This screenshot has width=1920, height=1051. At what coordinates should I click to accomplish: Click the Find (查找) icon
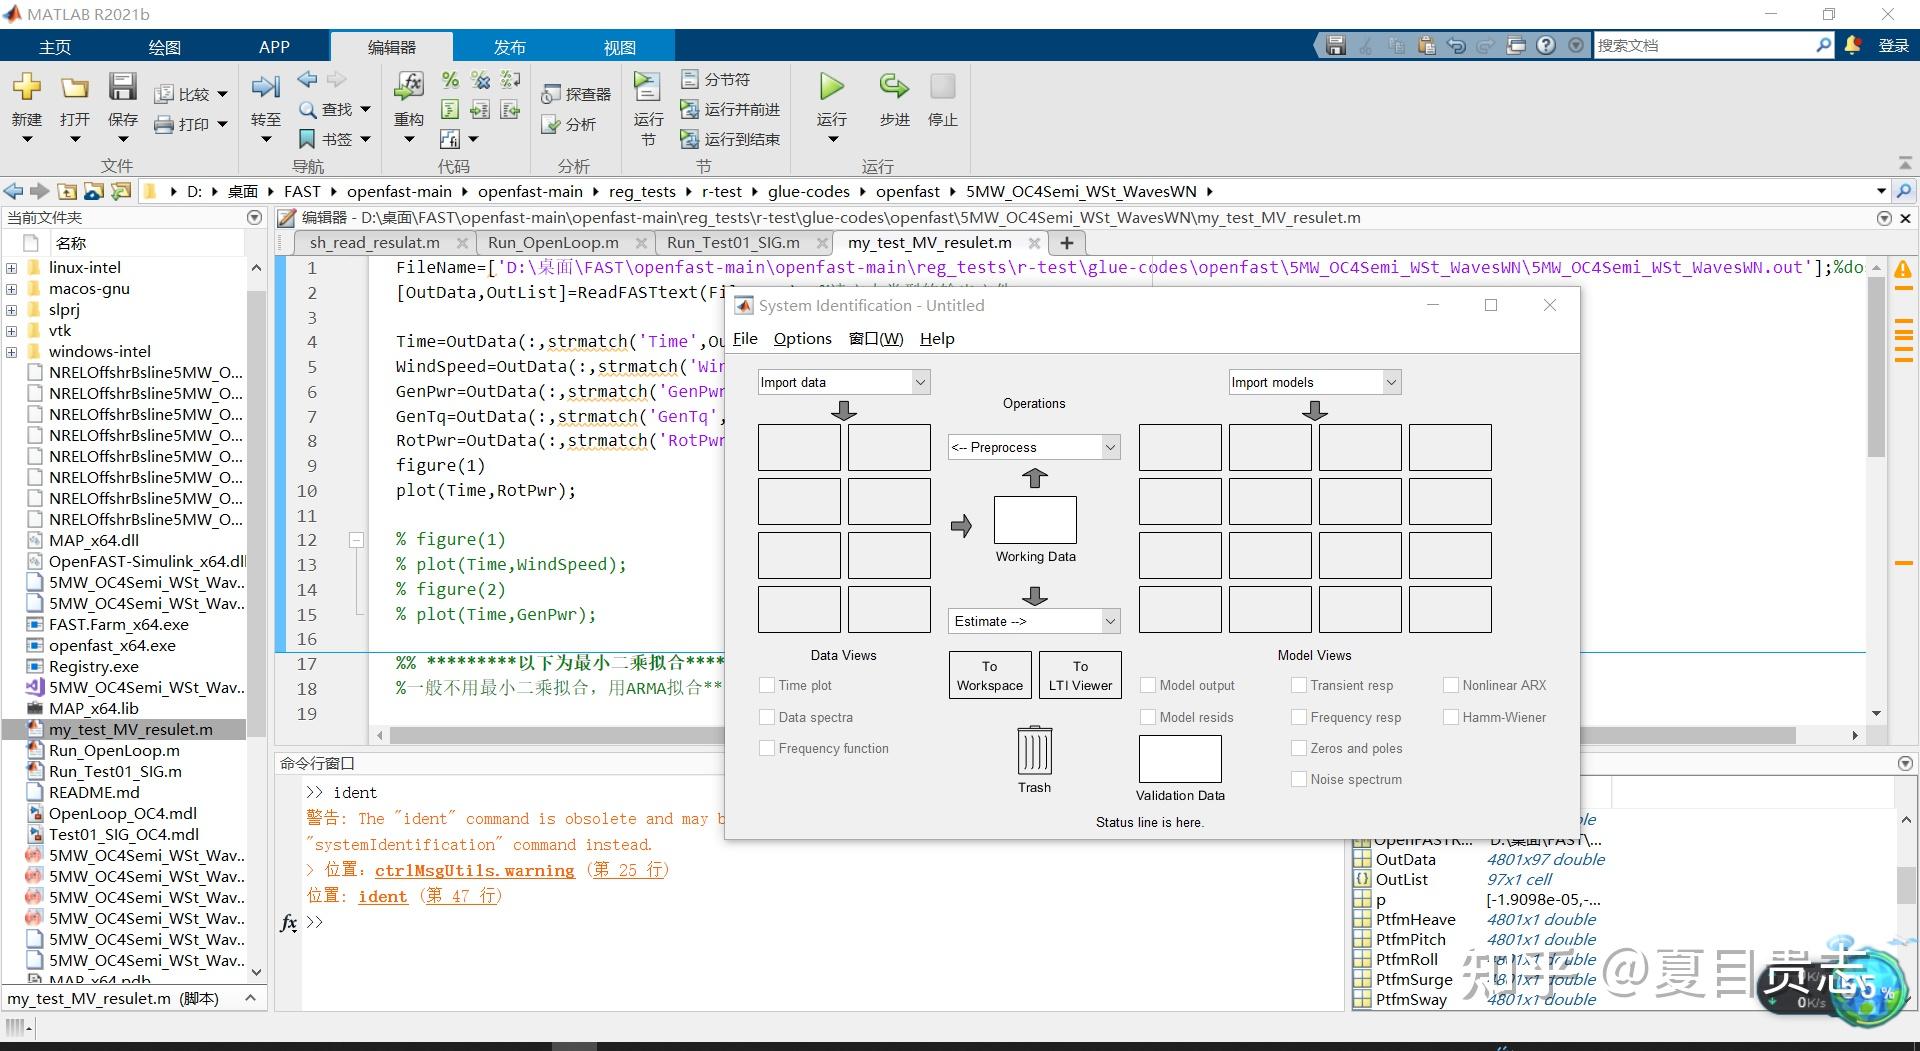[x=330, y=109]
